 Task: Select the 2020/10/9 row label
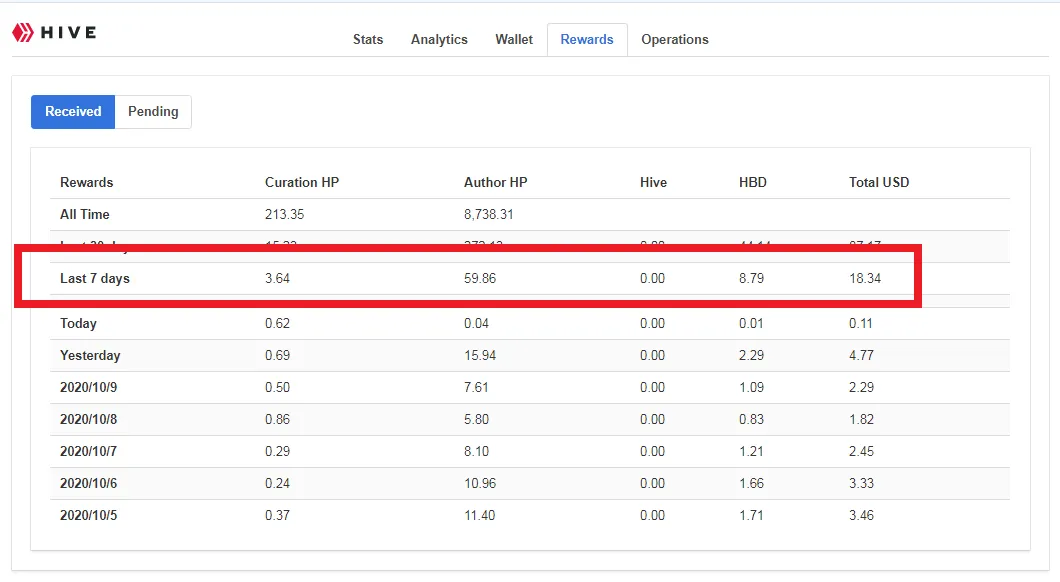click(x=89, y=387)
